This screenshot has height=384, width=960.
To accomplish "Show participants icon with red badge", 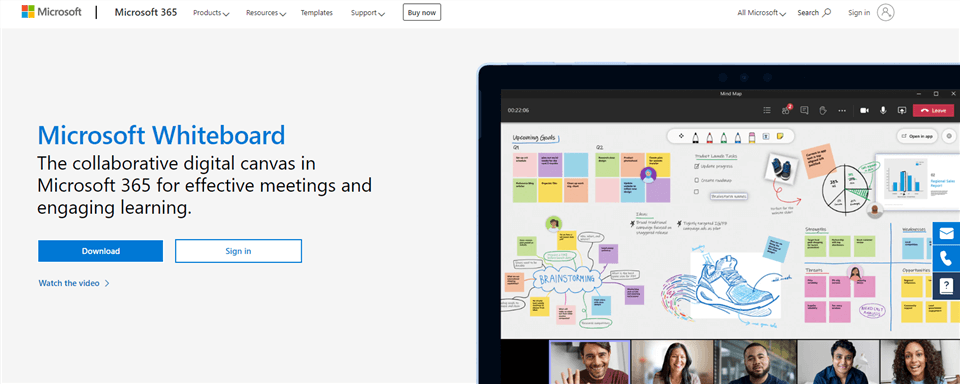I will tap(786, 110).
